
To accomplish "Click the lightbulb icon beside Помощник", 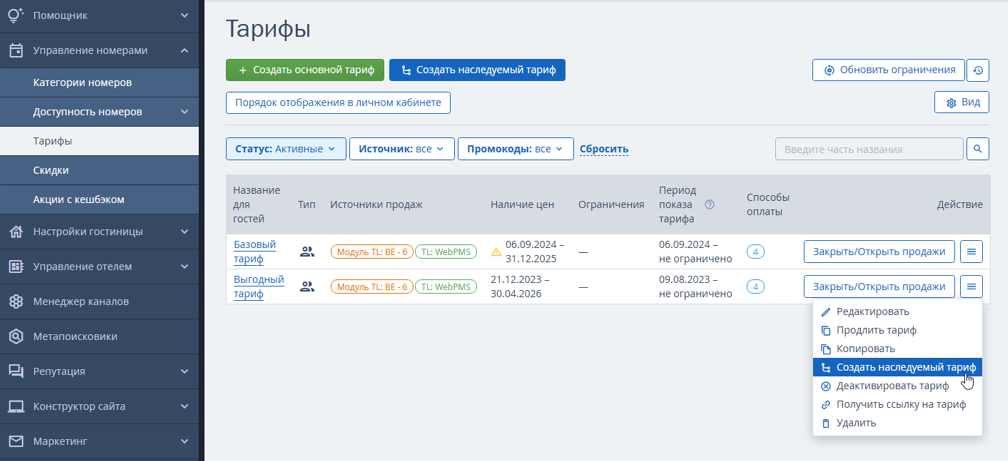I will (x=16, y=15).
